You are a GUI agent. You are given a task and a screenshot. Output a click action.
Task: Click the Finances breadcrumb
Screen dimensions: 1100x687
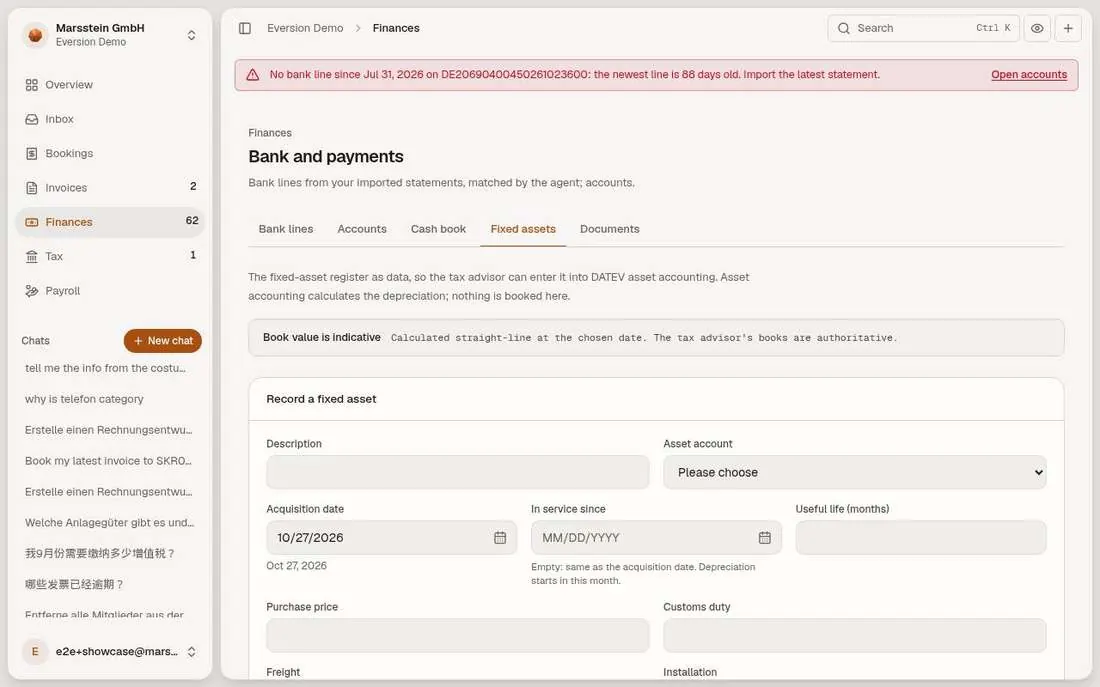[x=396, y=28]
